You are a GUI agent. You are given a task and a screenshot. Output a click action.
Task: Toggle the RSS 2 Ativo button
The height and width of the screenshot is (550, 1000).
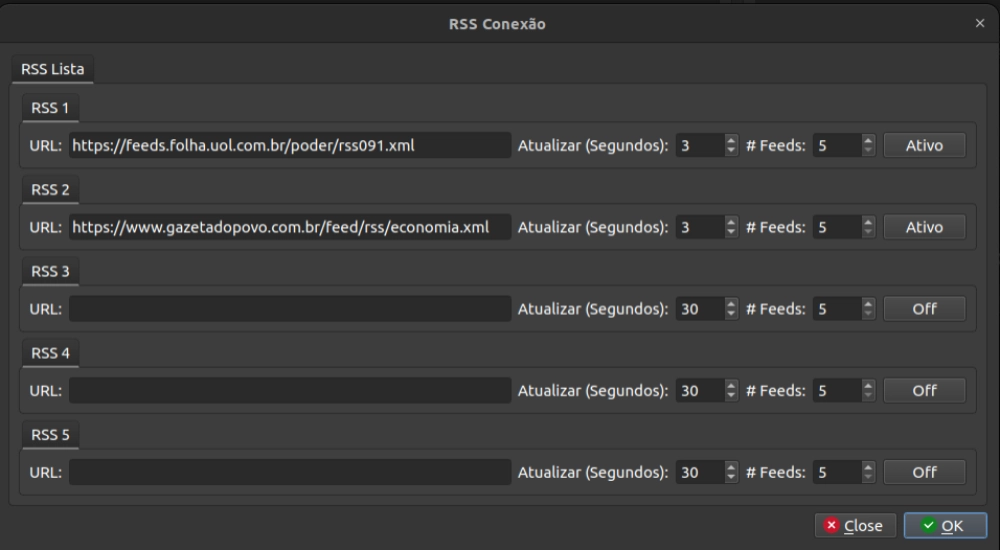click(x=924, y=228)
